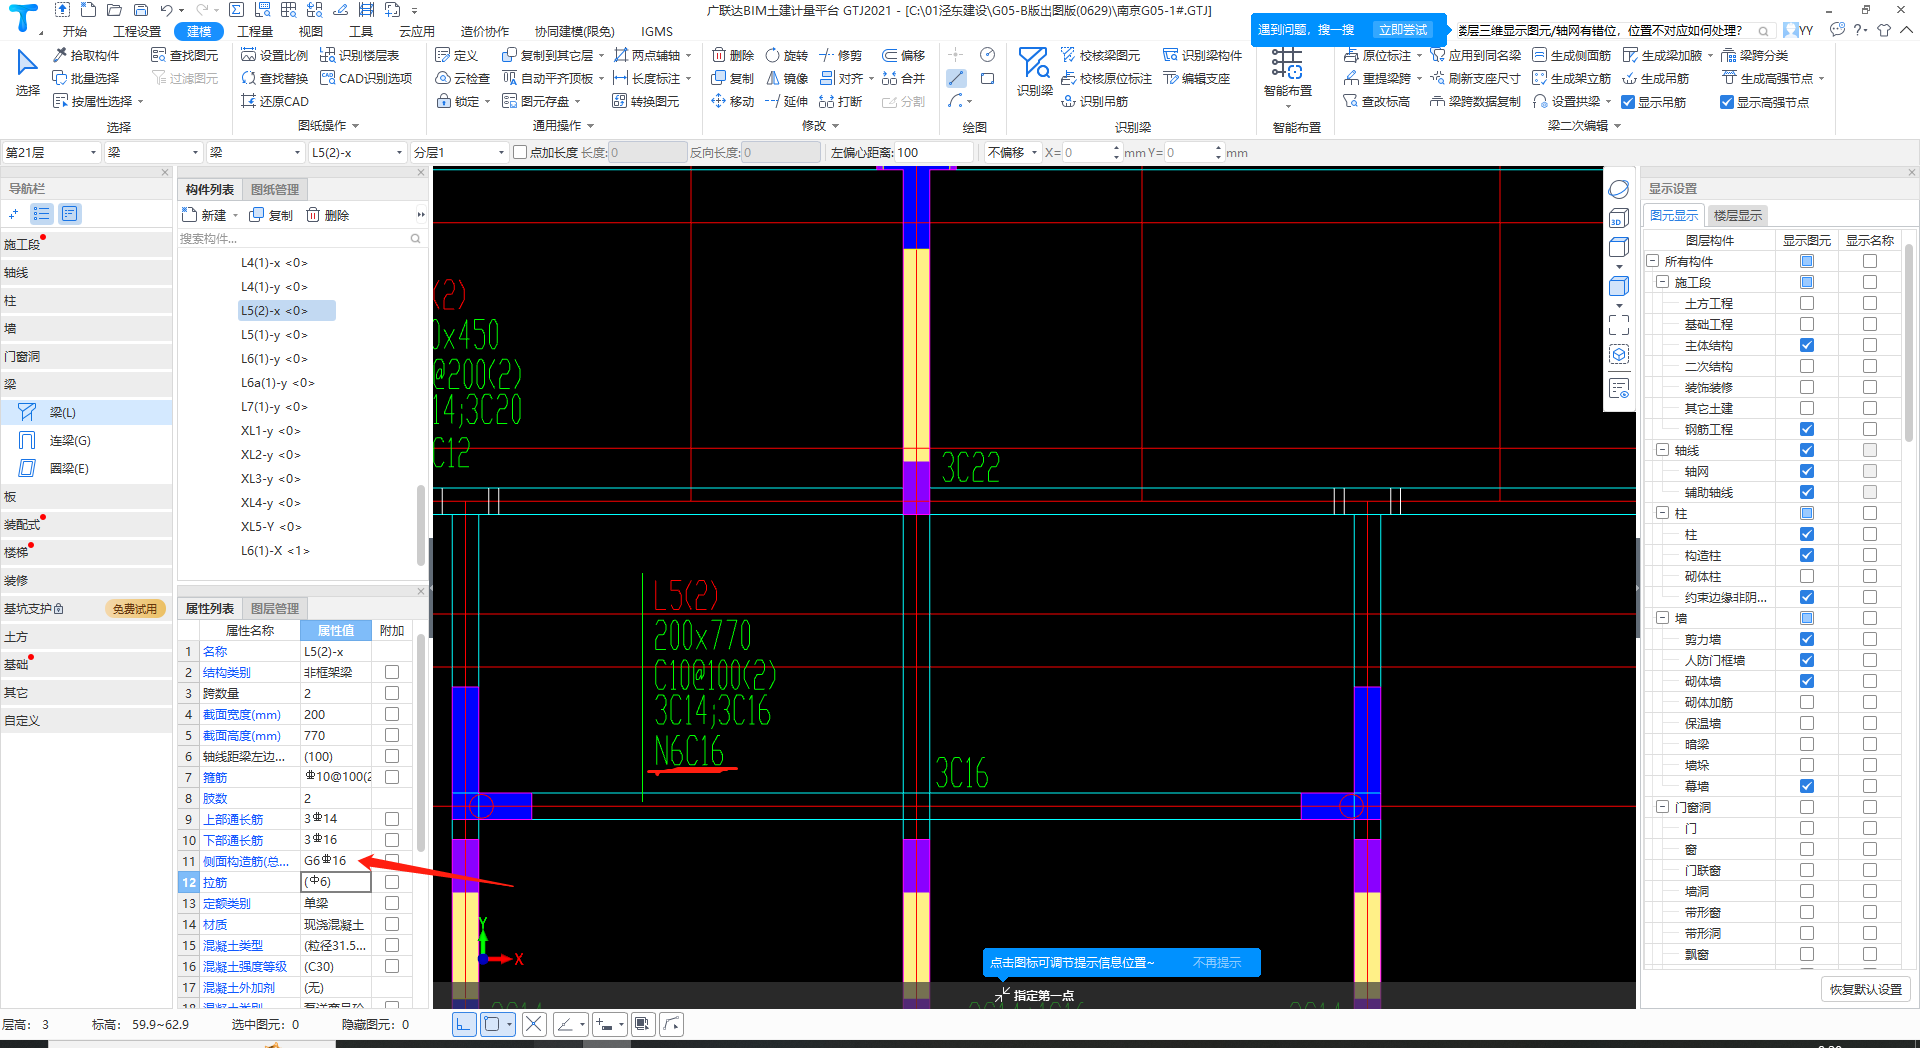The height and width of the screenshot is (1048, 1920).
Task: Toggle 剪力墙 display checkbox
Action: (1807, 639)
